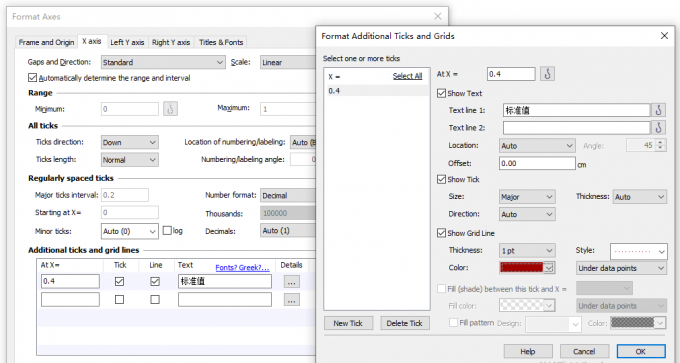Click the hook icon next to At X field
This screenshot has width=680, height=363.
click(547, 74)
